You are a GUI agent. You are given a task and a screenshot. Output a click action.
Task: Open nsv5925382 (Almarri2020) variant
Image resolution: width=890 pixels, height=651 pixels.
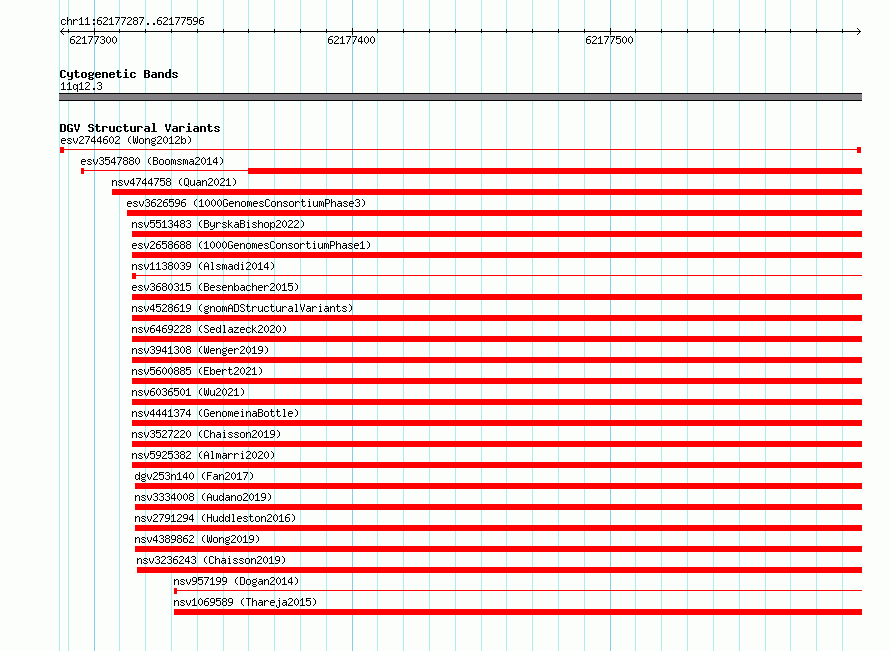203,455
